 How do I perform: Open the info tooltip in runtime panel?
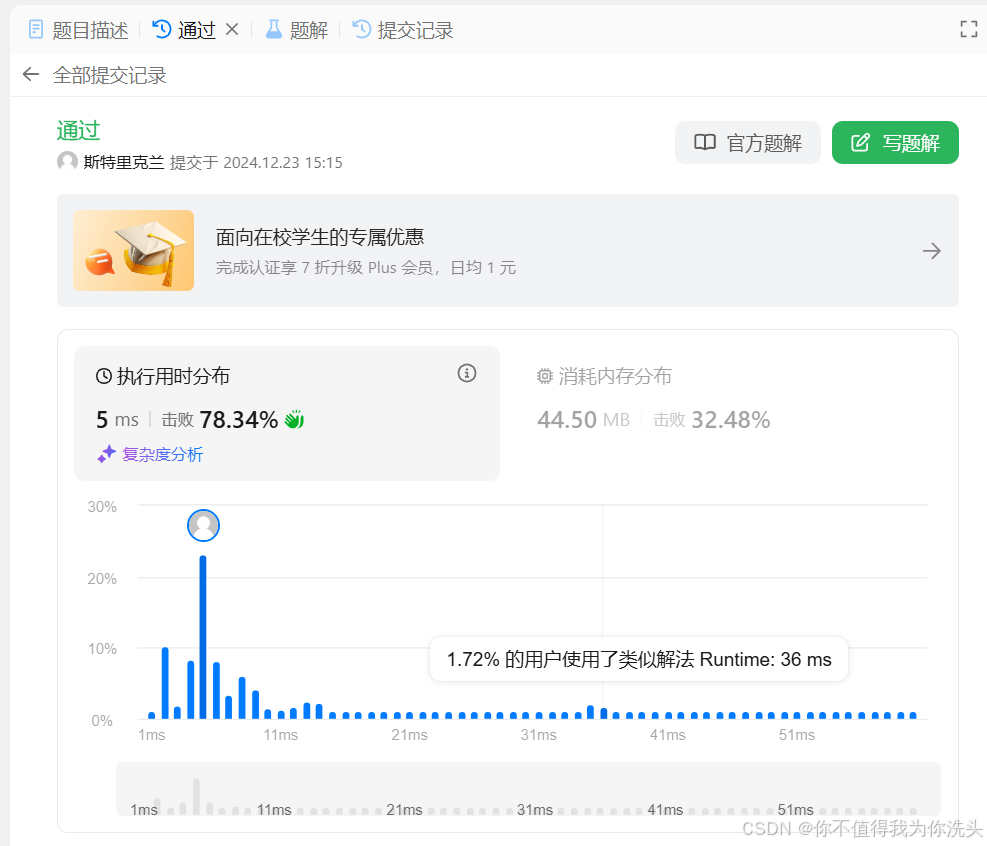click(x=466, y=373)
